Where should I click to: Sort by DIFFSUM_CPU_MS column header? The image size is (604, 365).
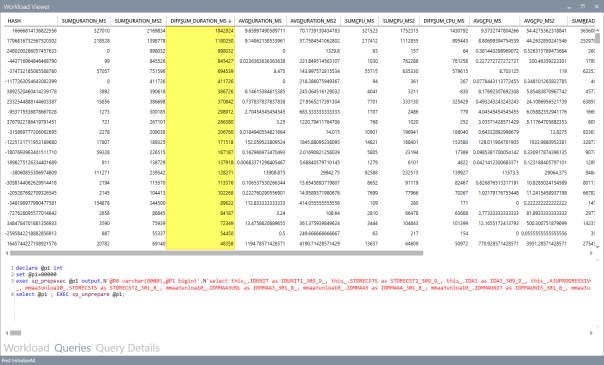[x=444, y=21]
